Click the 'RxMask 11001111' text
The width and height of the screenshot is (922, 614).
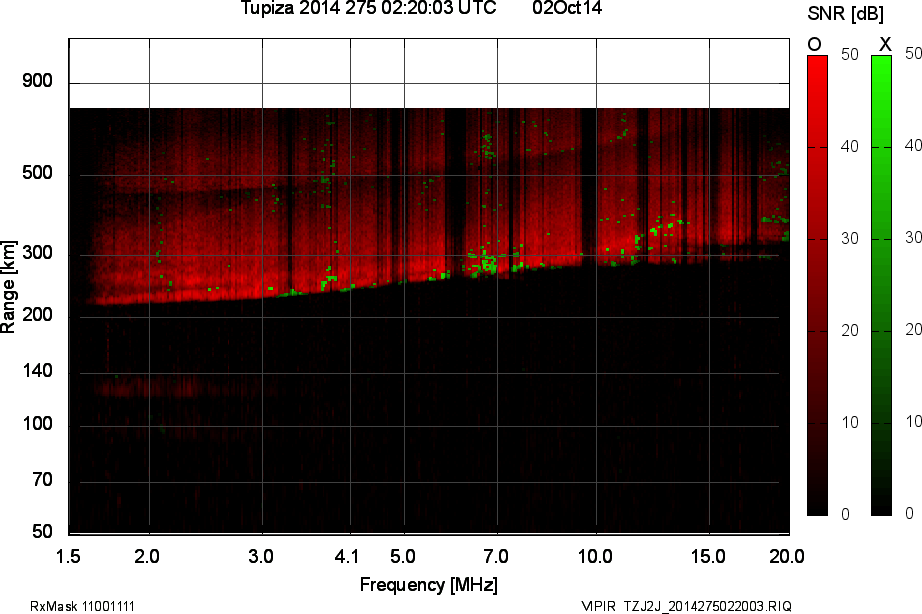point(82,606)
